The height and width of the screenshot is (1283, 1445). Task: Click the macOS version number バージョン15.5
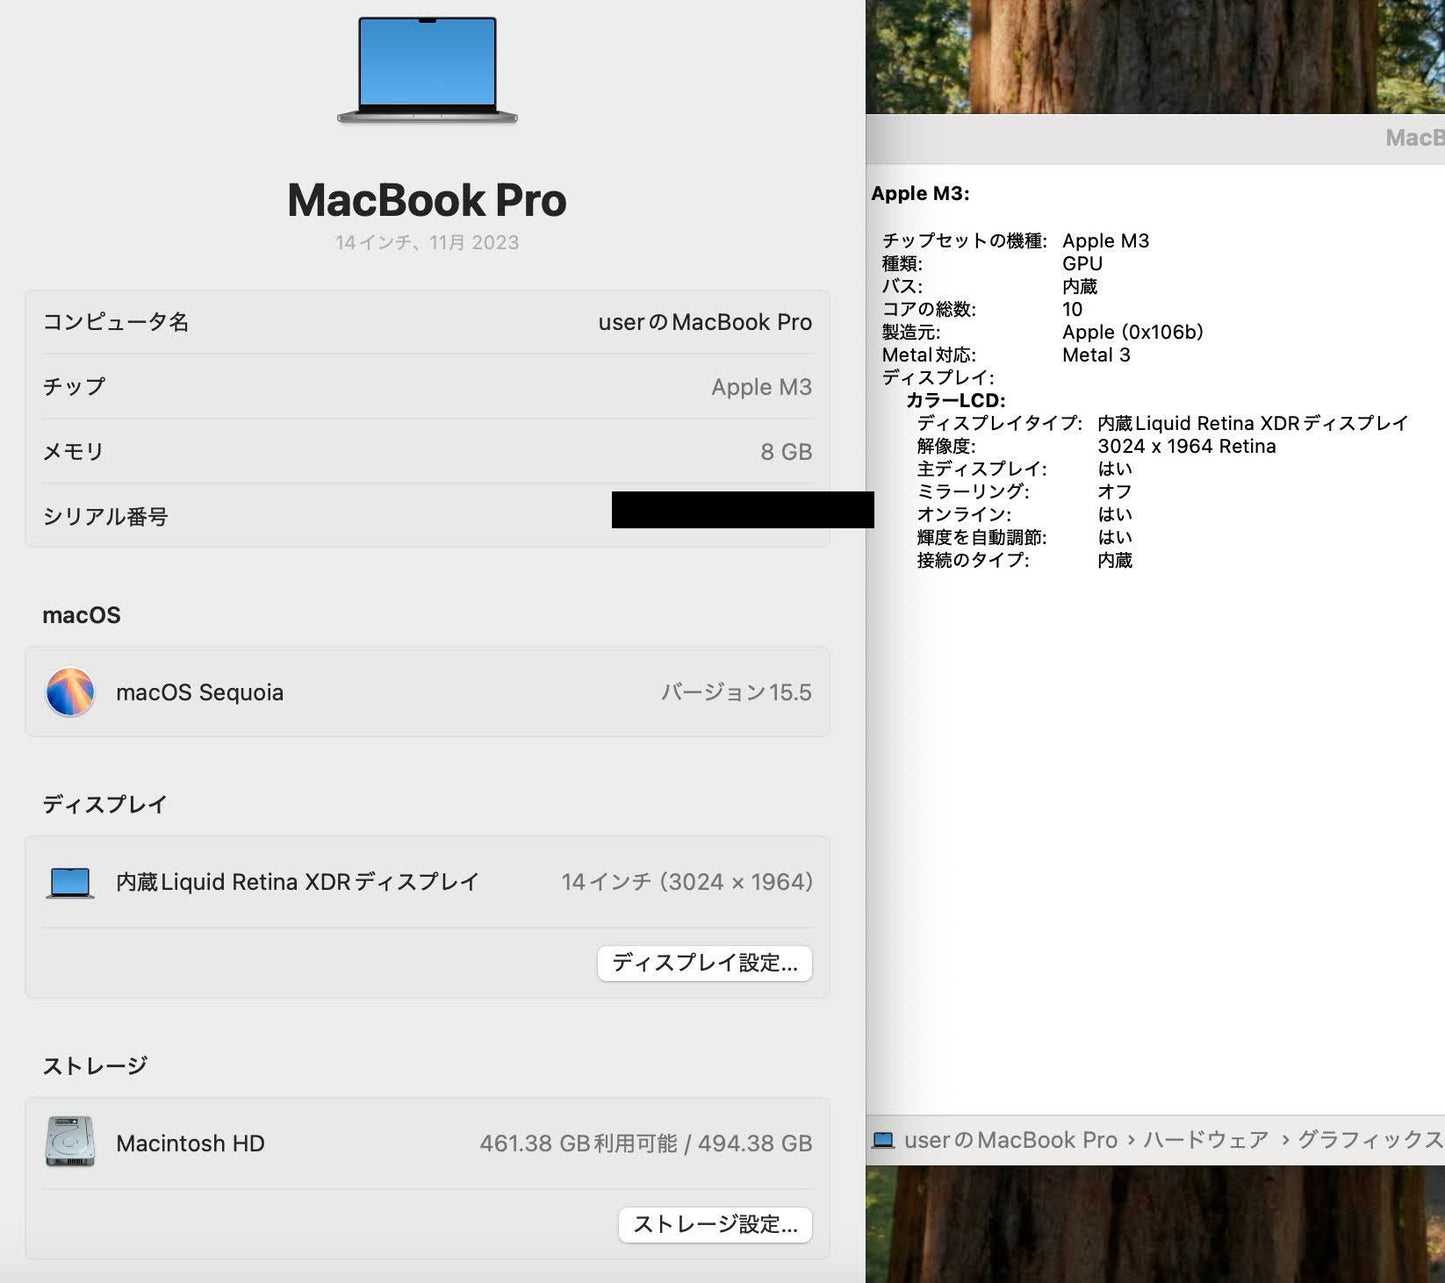pyautogui.click(x=737, y=691)
